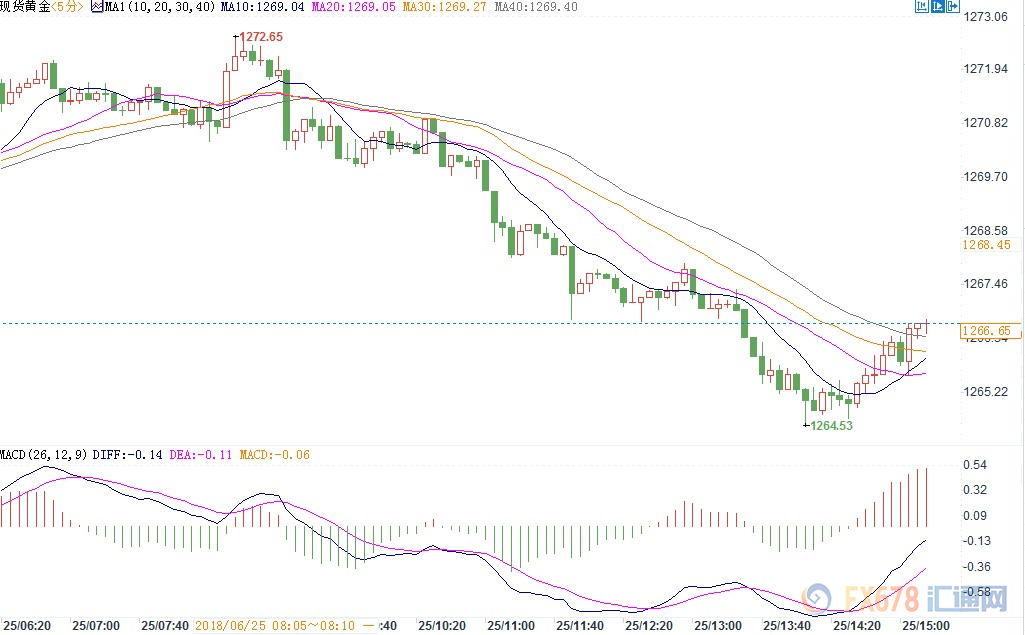
Task: Click the 2018/06/25 08:05~08:10 crosshair time tag
Action: point(286,626)
